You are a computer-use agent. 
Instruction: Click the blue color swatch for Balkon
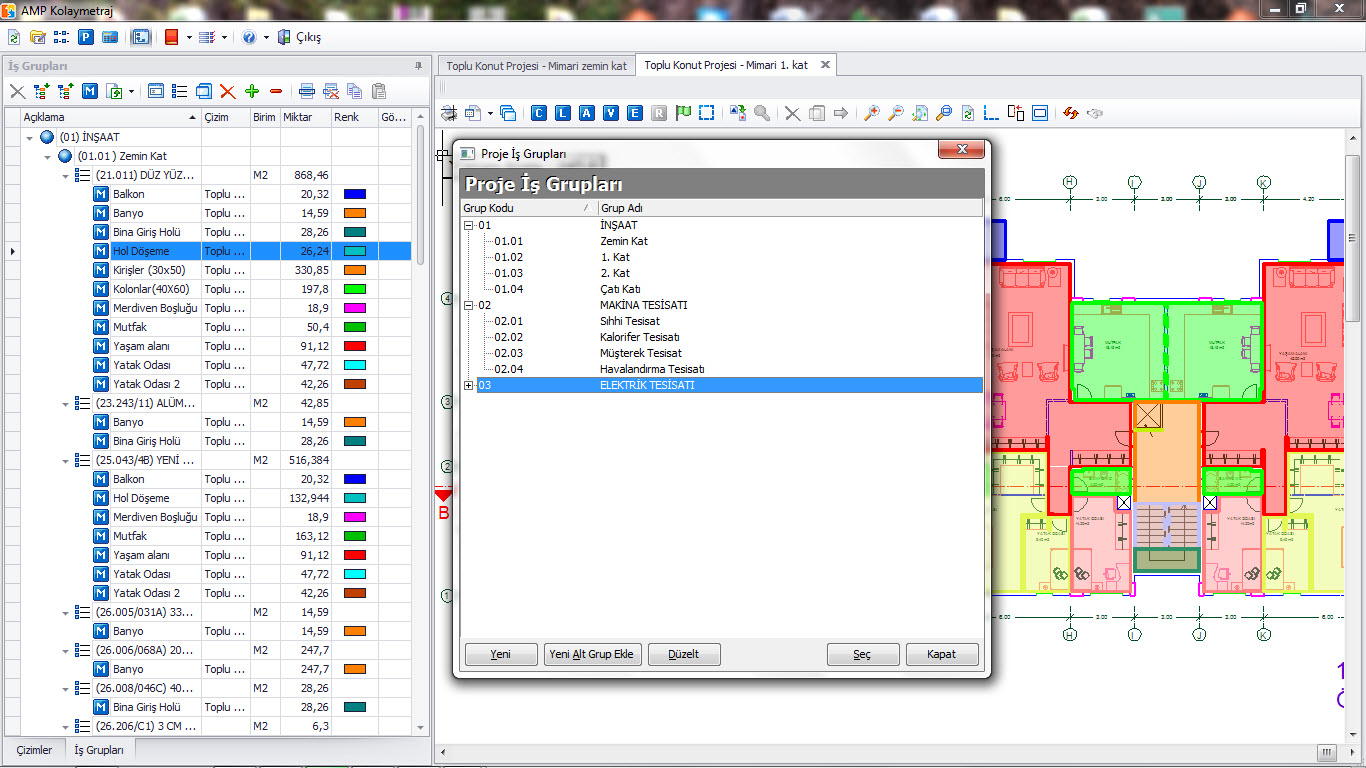355,194
